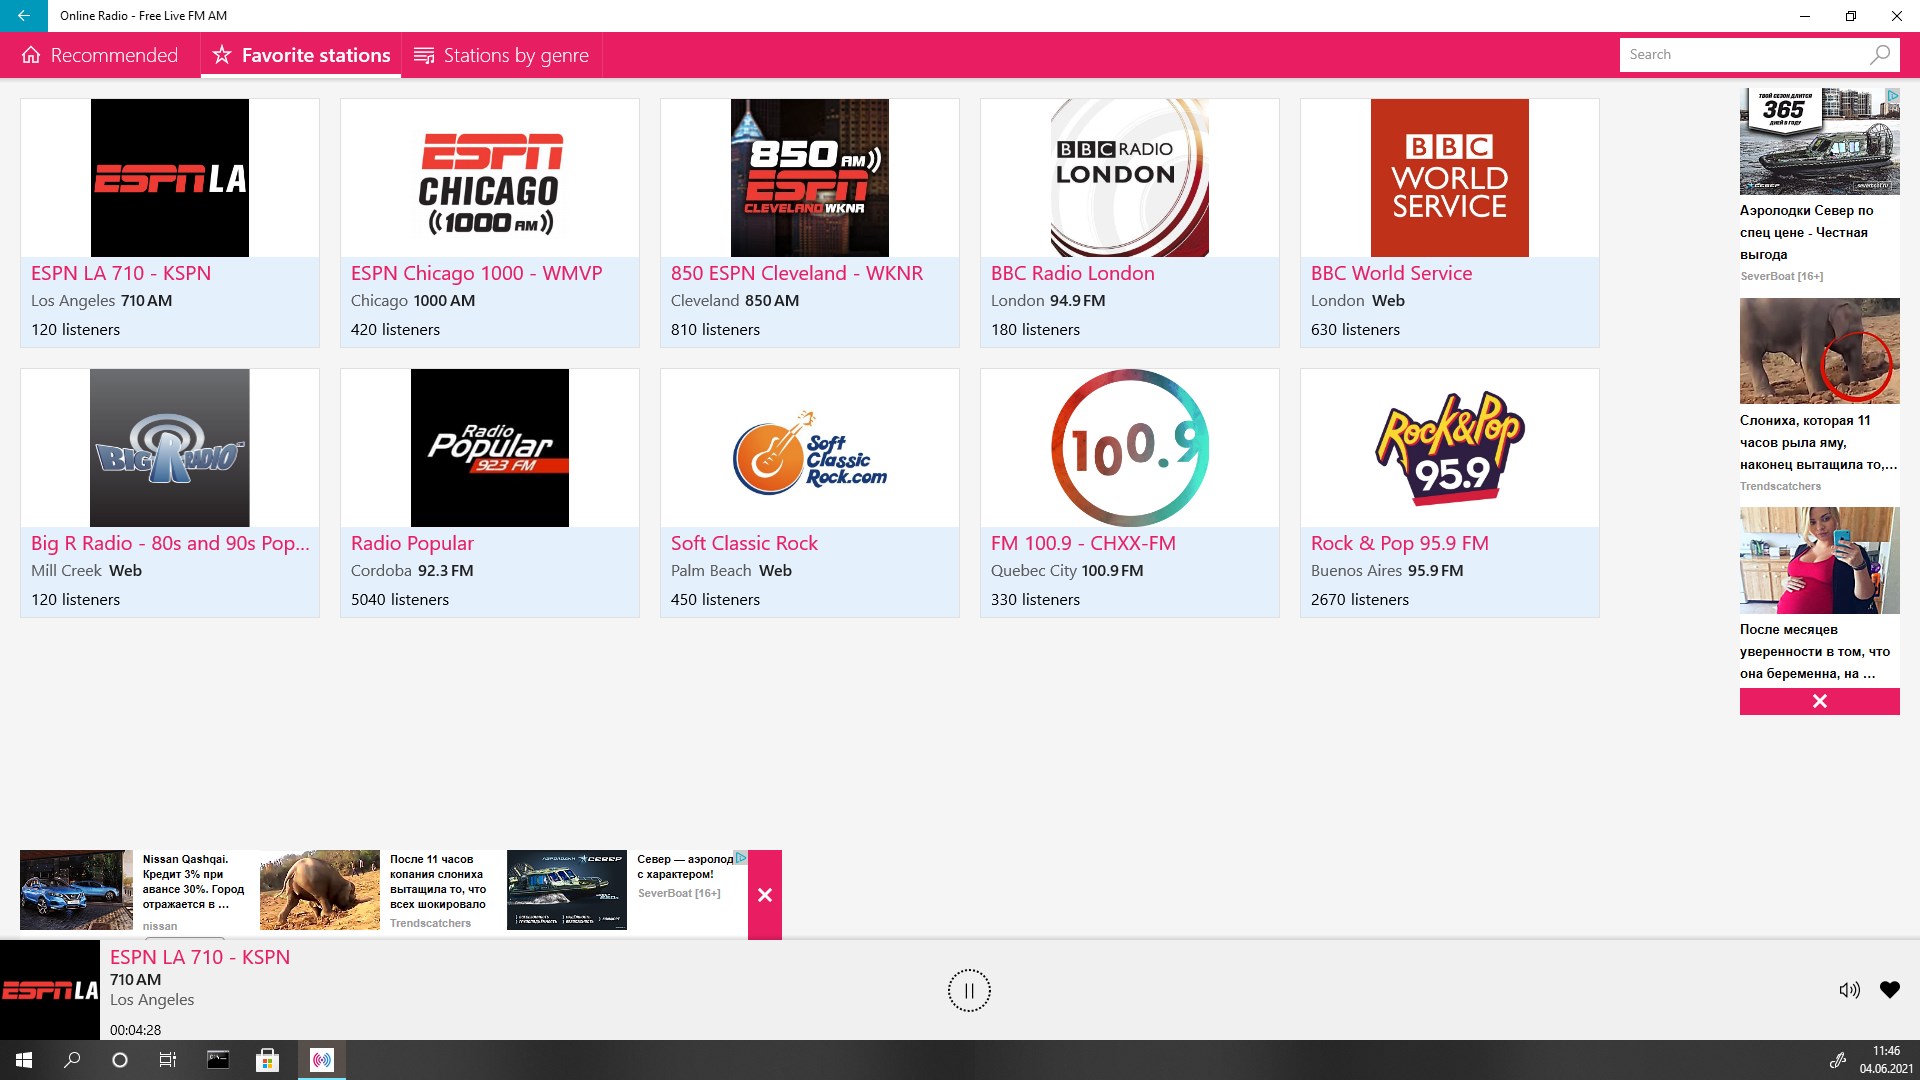Open Microsoft Store from the taskbar

point(267,1060)
